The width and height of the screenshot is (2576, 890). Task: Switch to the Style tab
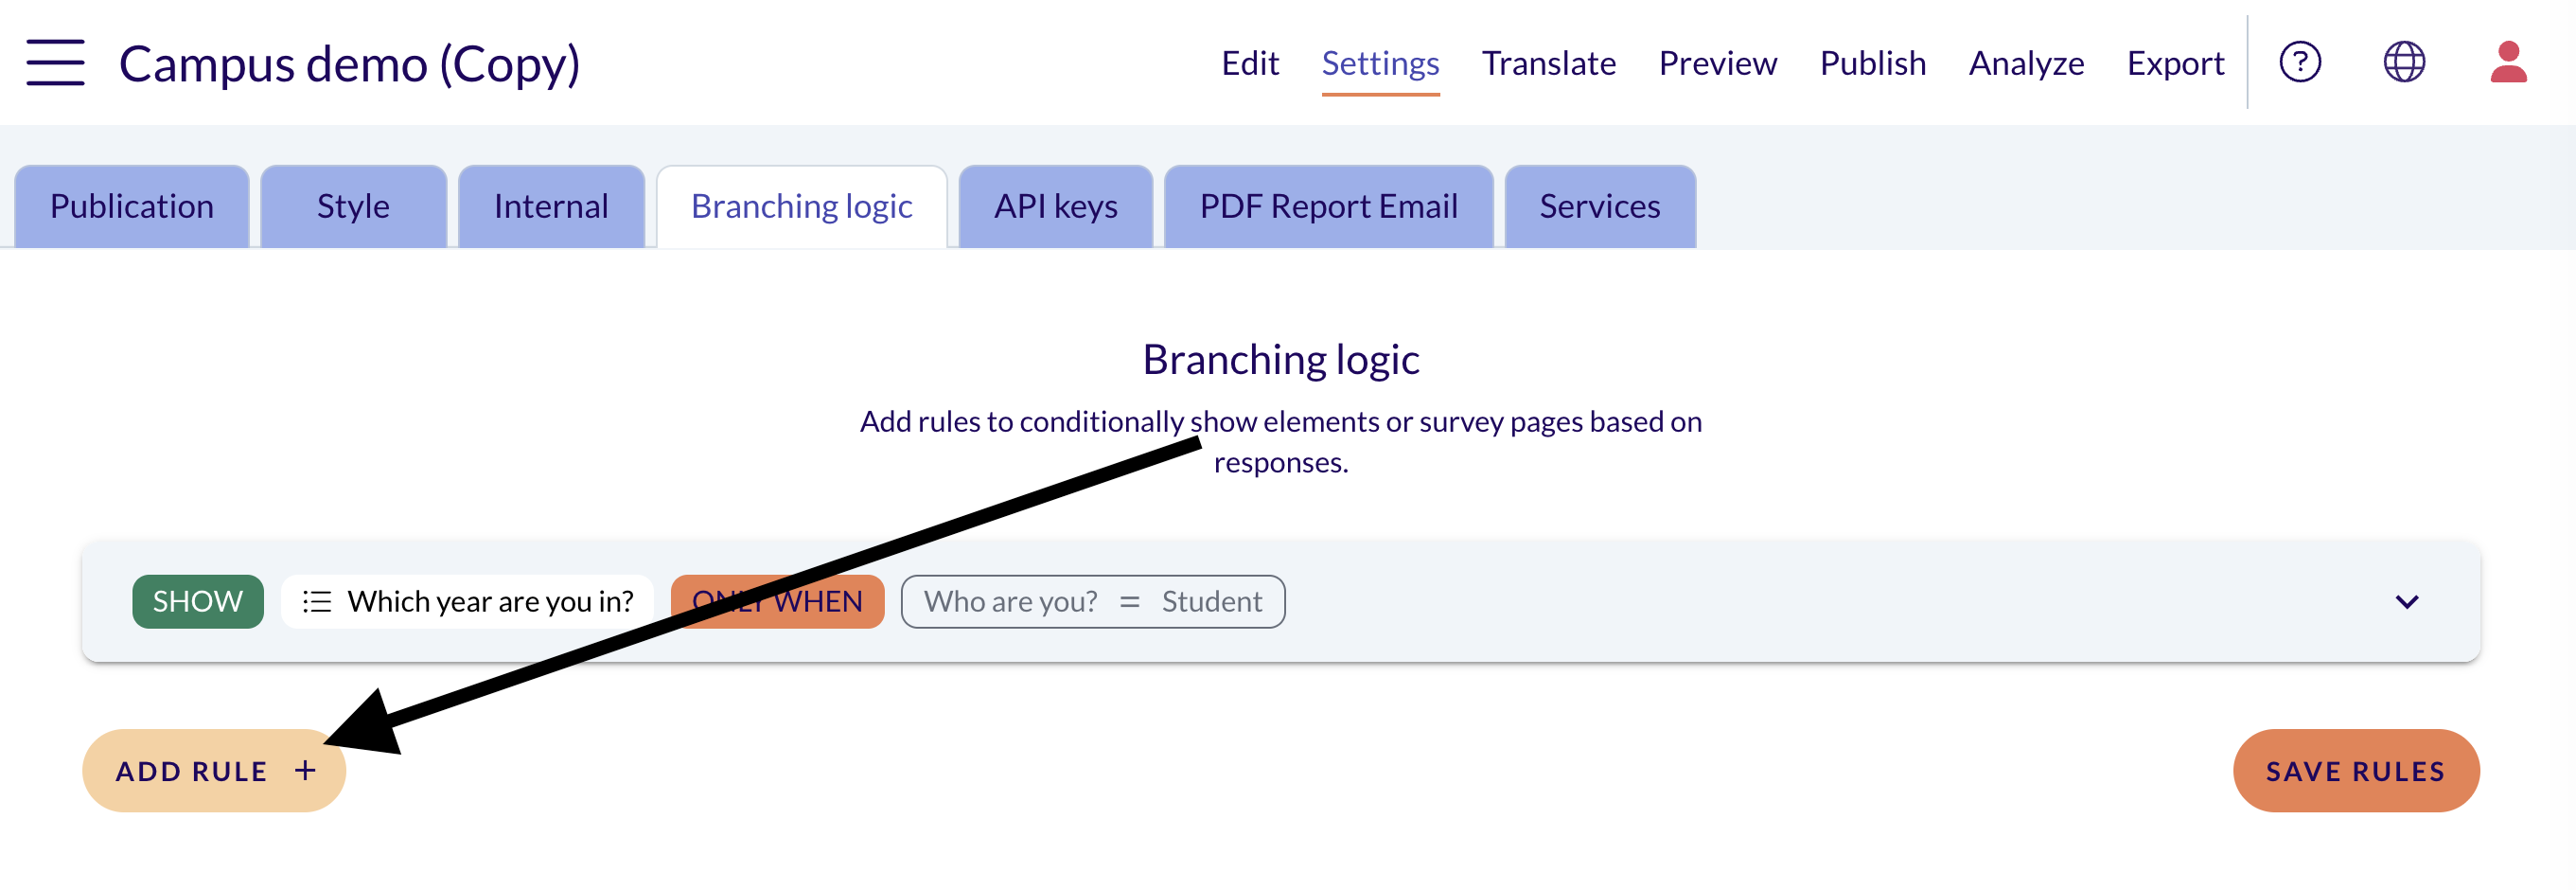click(x=353, y=206)
